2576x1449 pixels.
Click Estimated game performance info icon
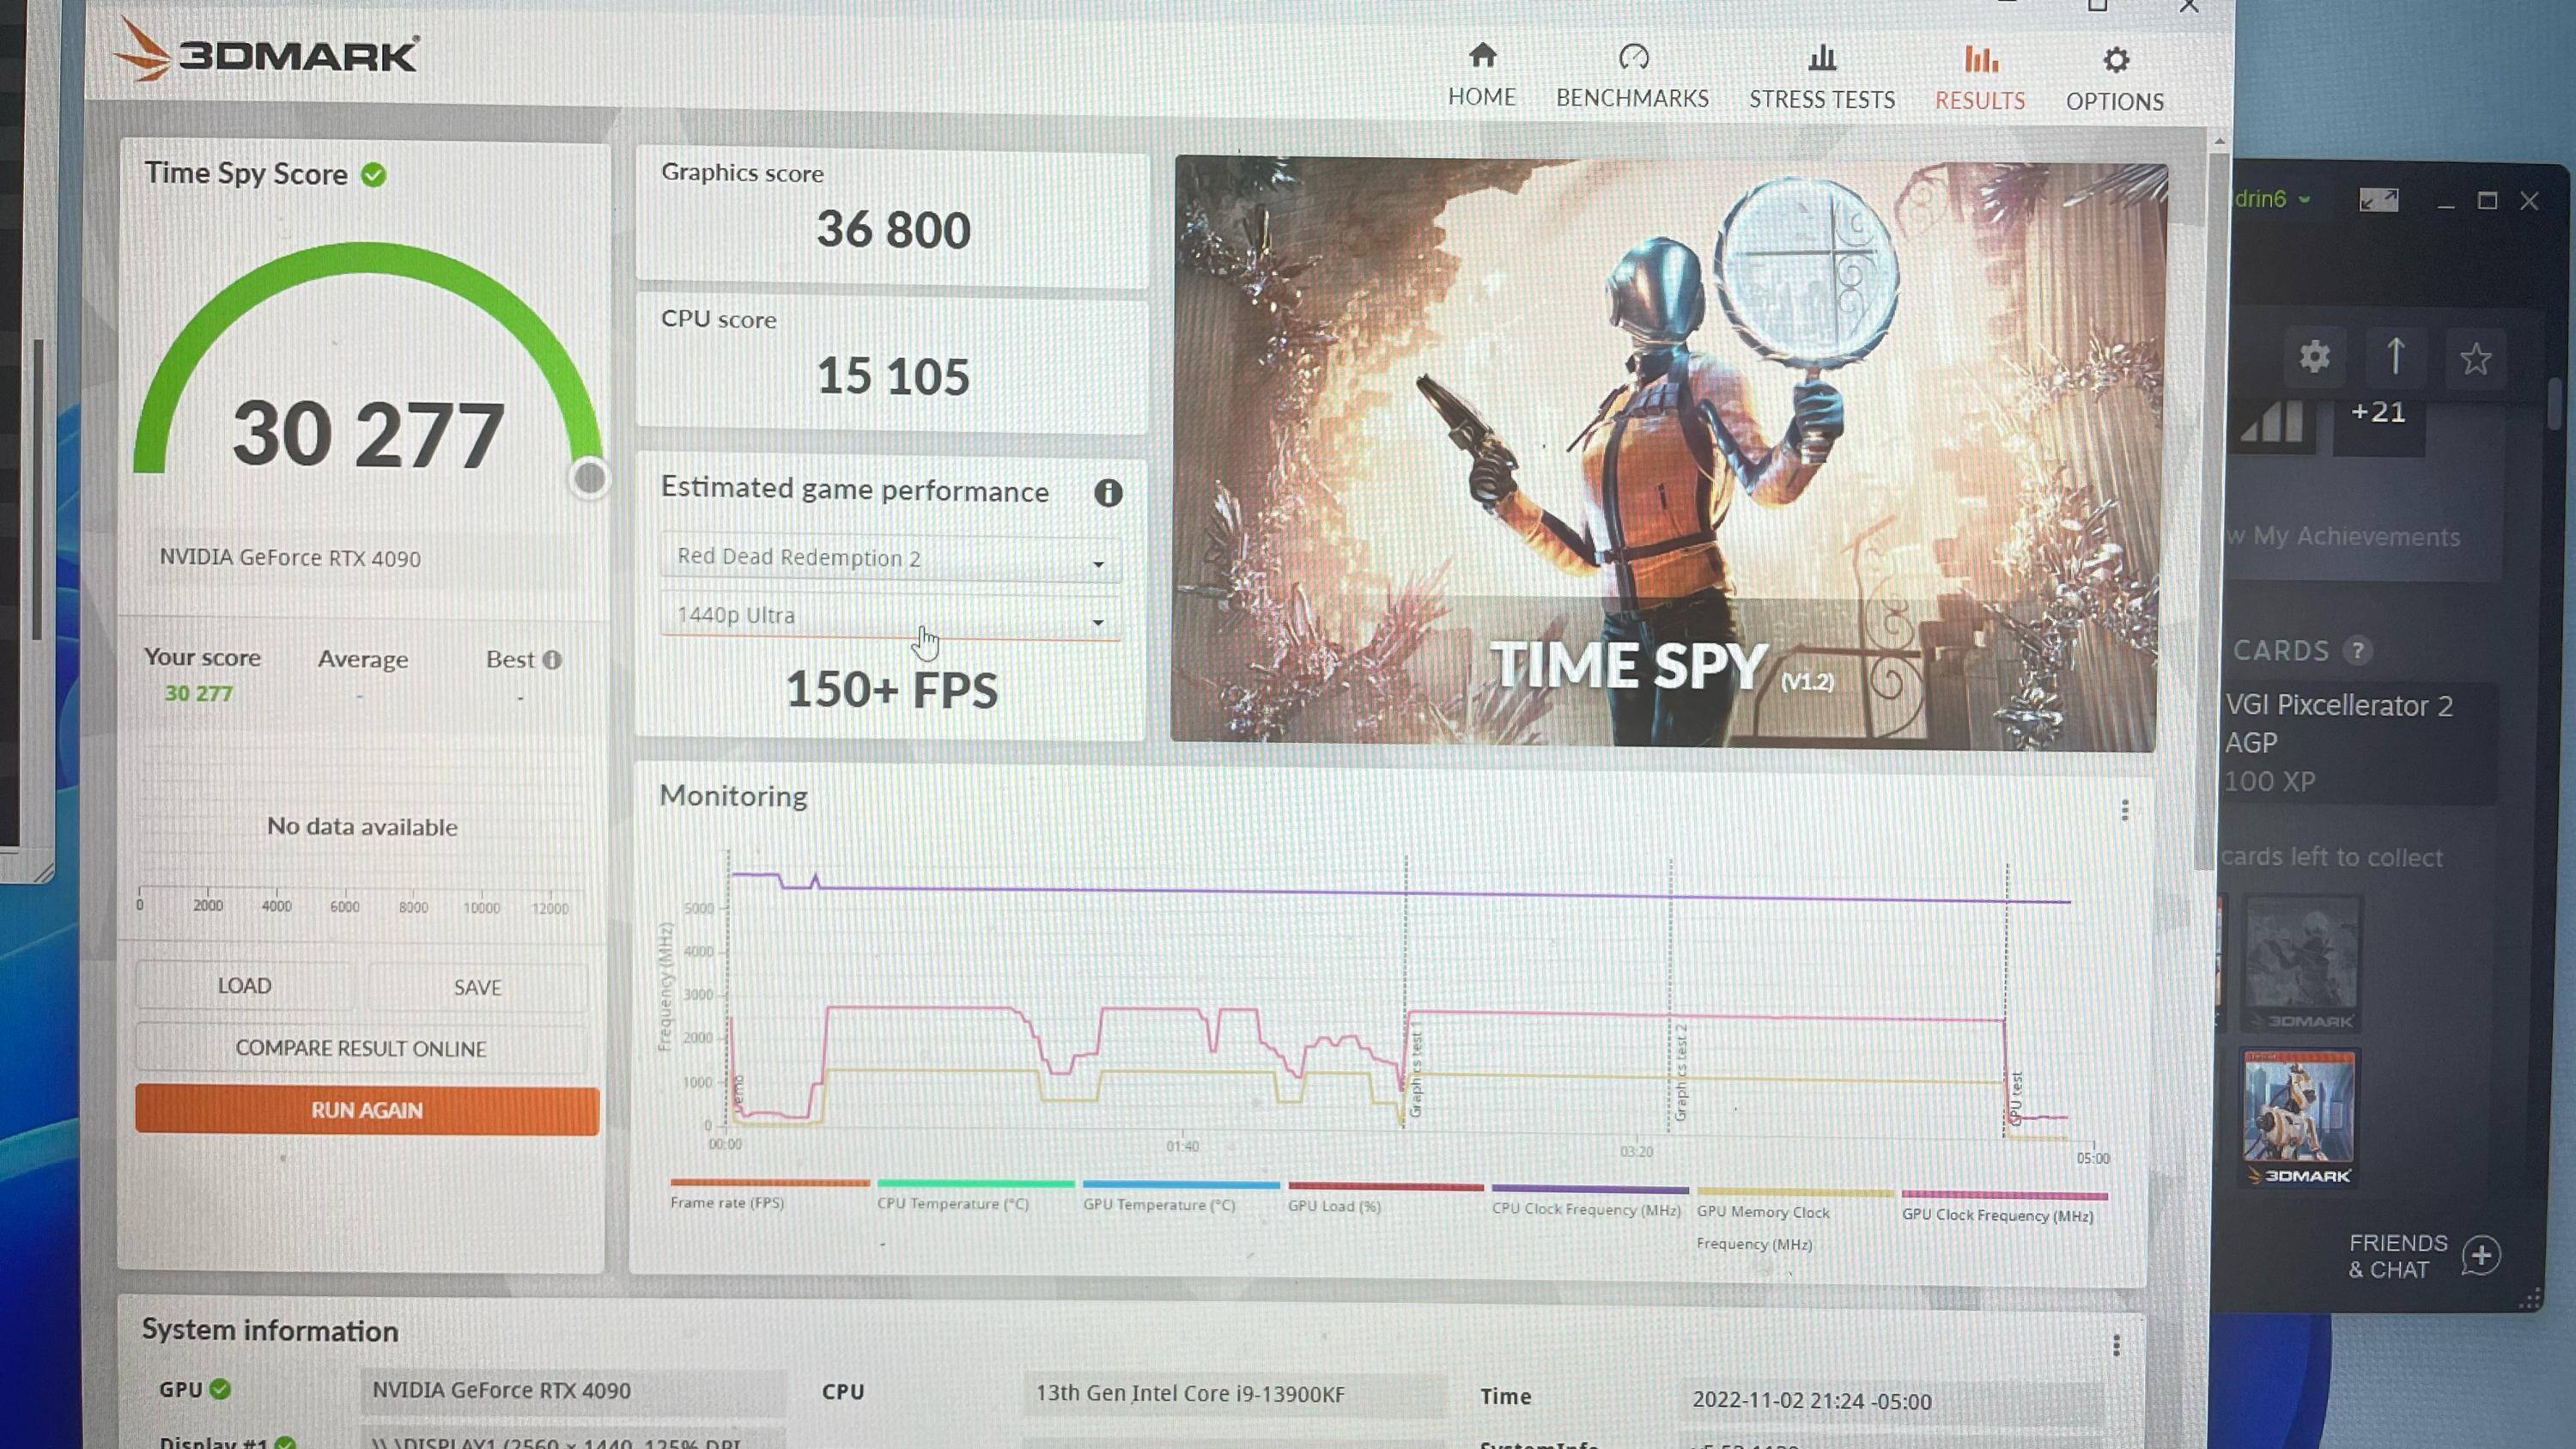click(1108, 492)
